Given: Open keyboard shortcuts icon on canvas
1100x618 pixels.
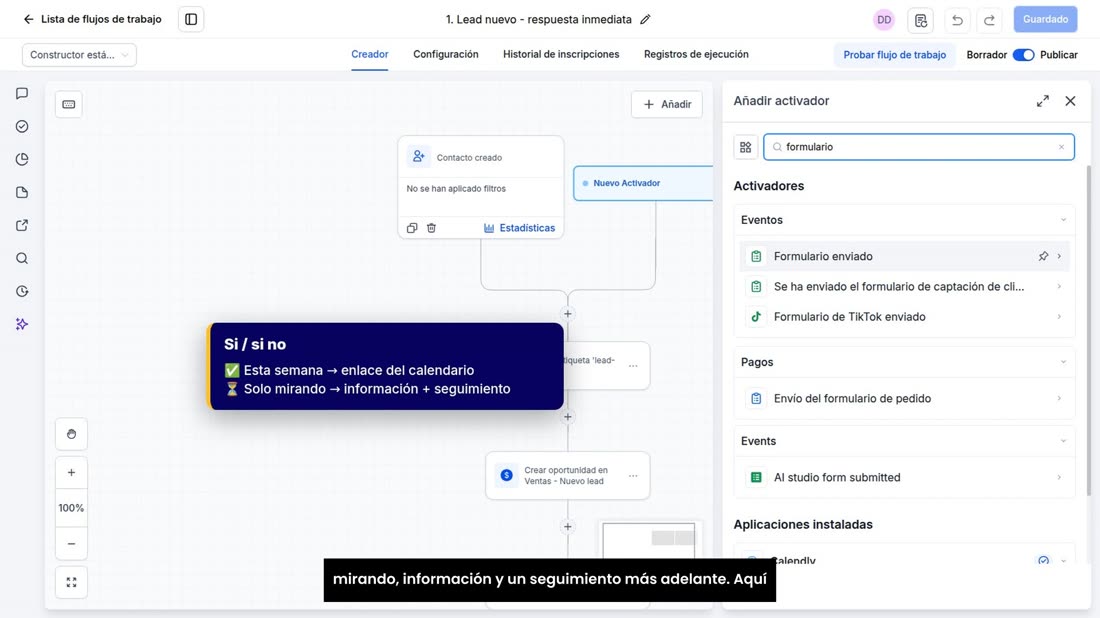Looking at the screenshot, I should point(69,105).
